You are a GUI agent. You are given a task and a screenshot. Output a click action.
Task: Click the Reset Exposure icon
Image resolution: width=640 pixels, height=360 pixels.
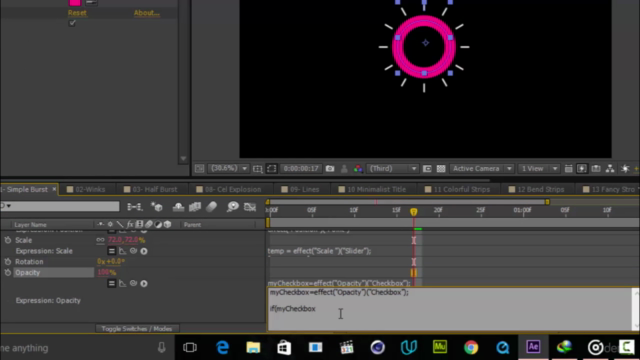pos(625,169)
